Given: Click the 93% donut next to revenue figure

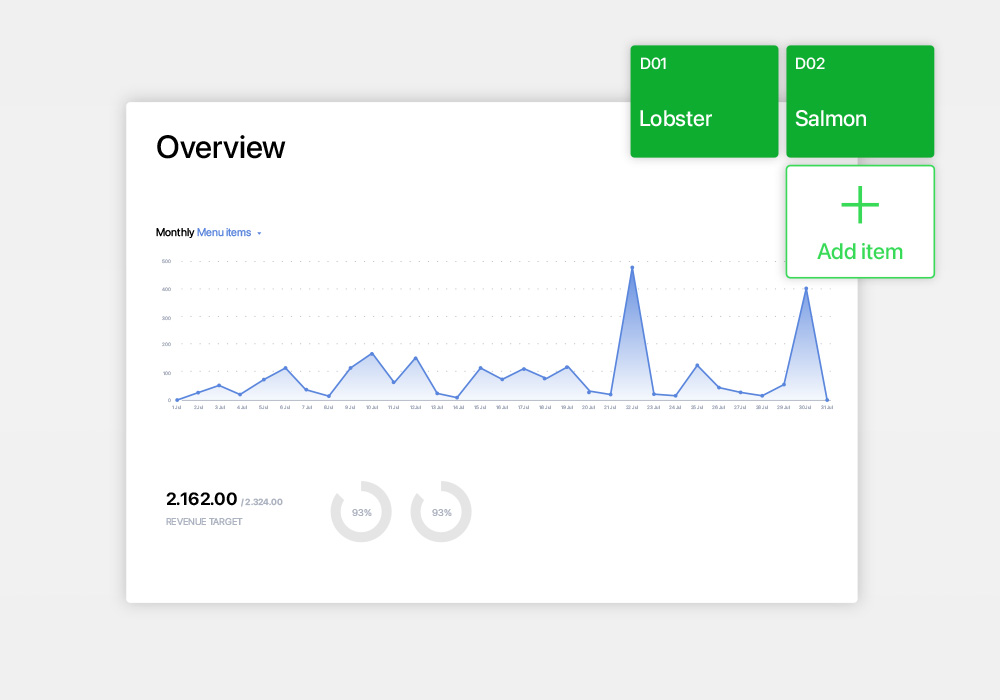Looking at the screenshot, I should click(x=361, y=512).
